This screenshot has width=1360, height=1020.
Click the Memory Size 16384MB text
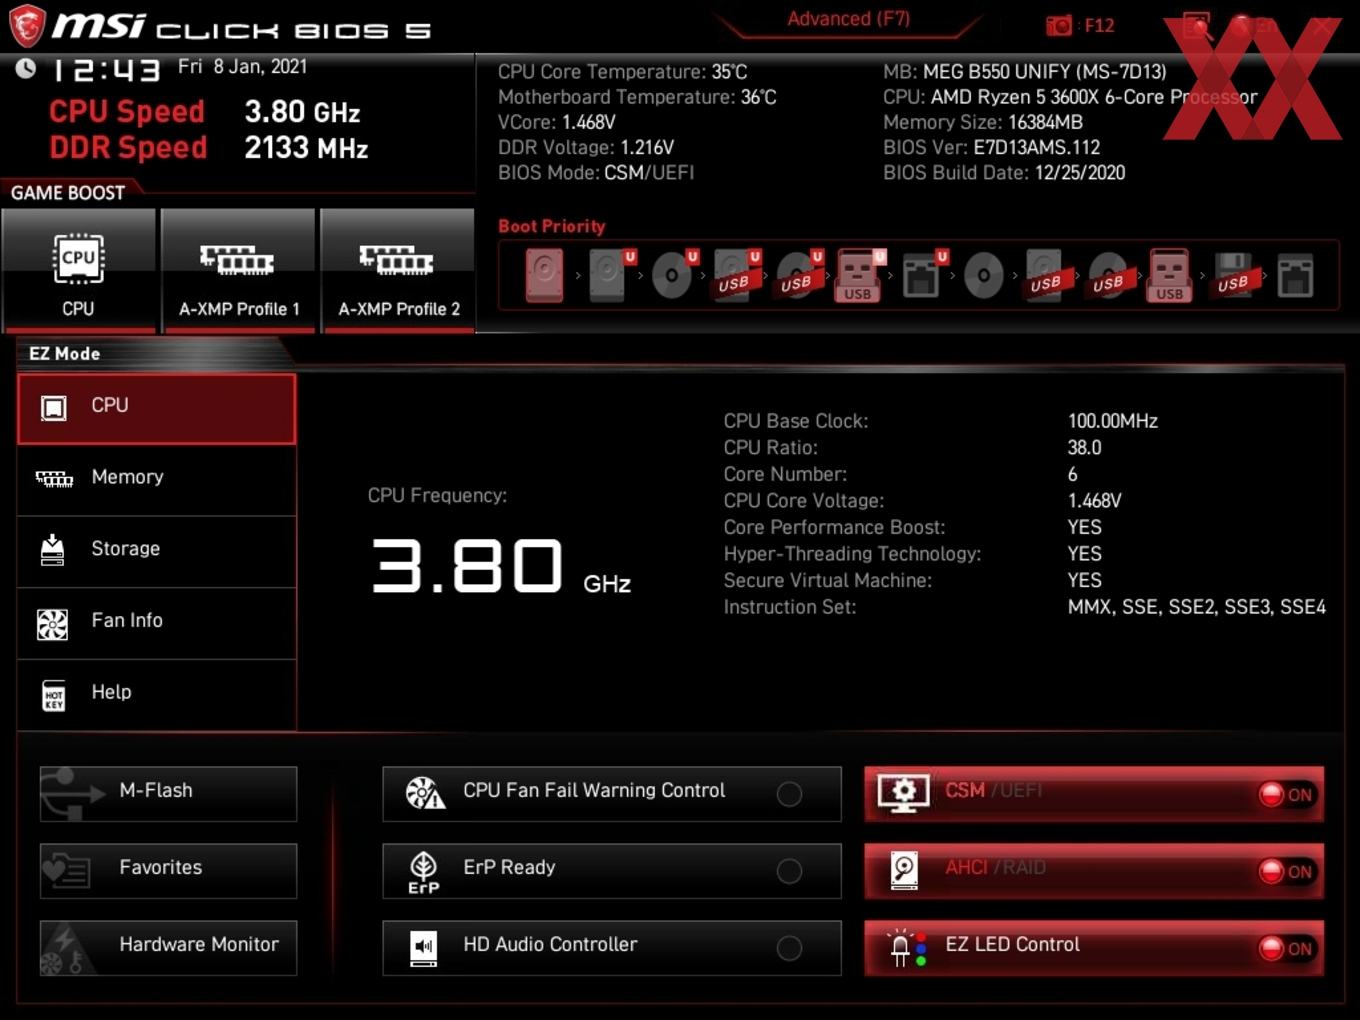983,122
